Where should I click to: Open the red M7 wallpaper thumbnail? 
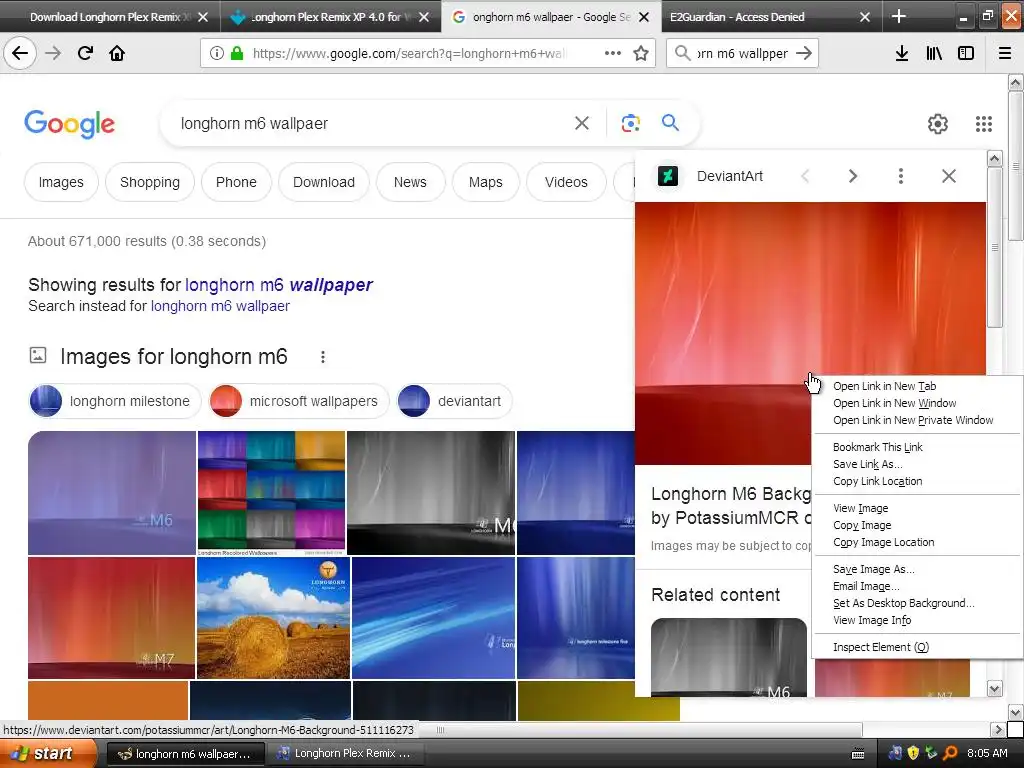[x=111, y=618]
